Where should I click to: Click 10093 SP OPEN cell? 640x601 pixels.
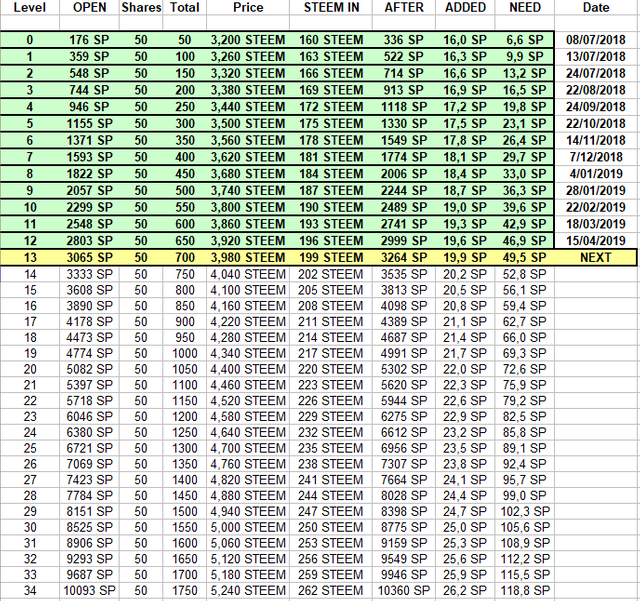click(89, 591)
